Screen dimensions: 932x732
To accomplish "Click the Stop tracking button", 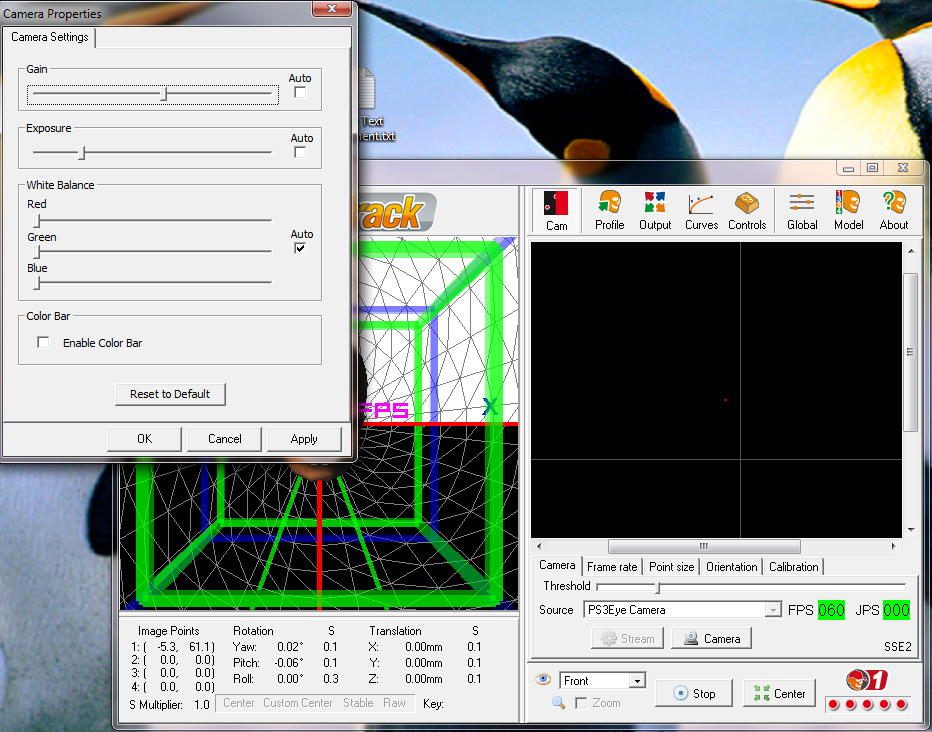I will pyautogui.click(x=694, y=693).
